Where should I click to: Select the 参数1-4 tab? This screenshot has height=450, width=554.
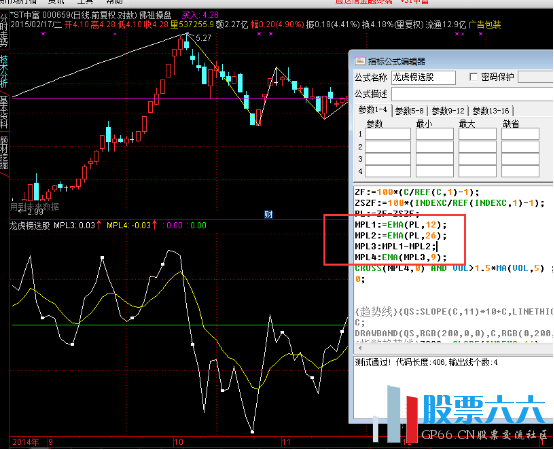[372, 110]
